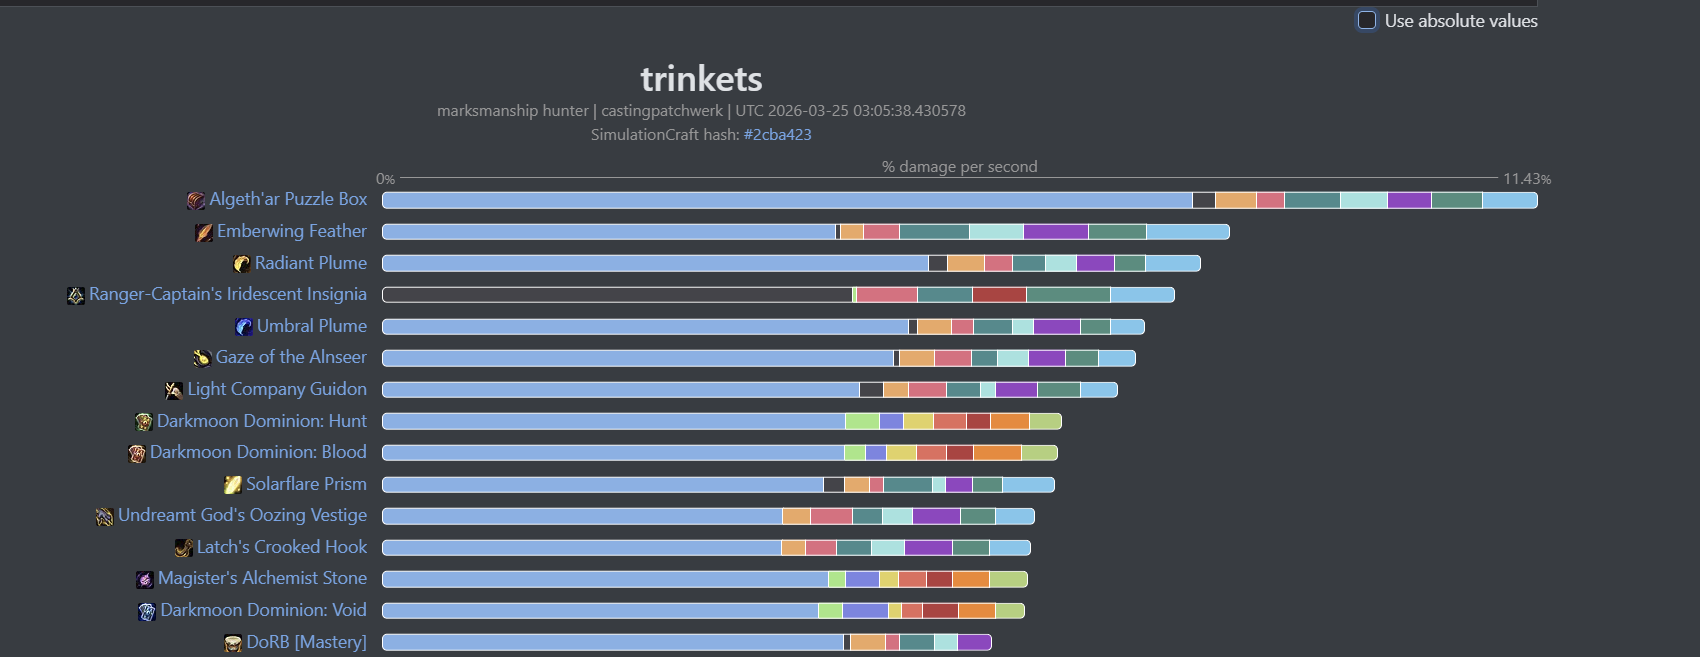Click the dark red segment in Ranger-Captain's bar
This screenshot has height=657, width=1700.
pos(999,295)
